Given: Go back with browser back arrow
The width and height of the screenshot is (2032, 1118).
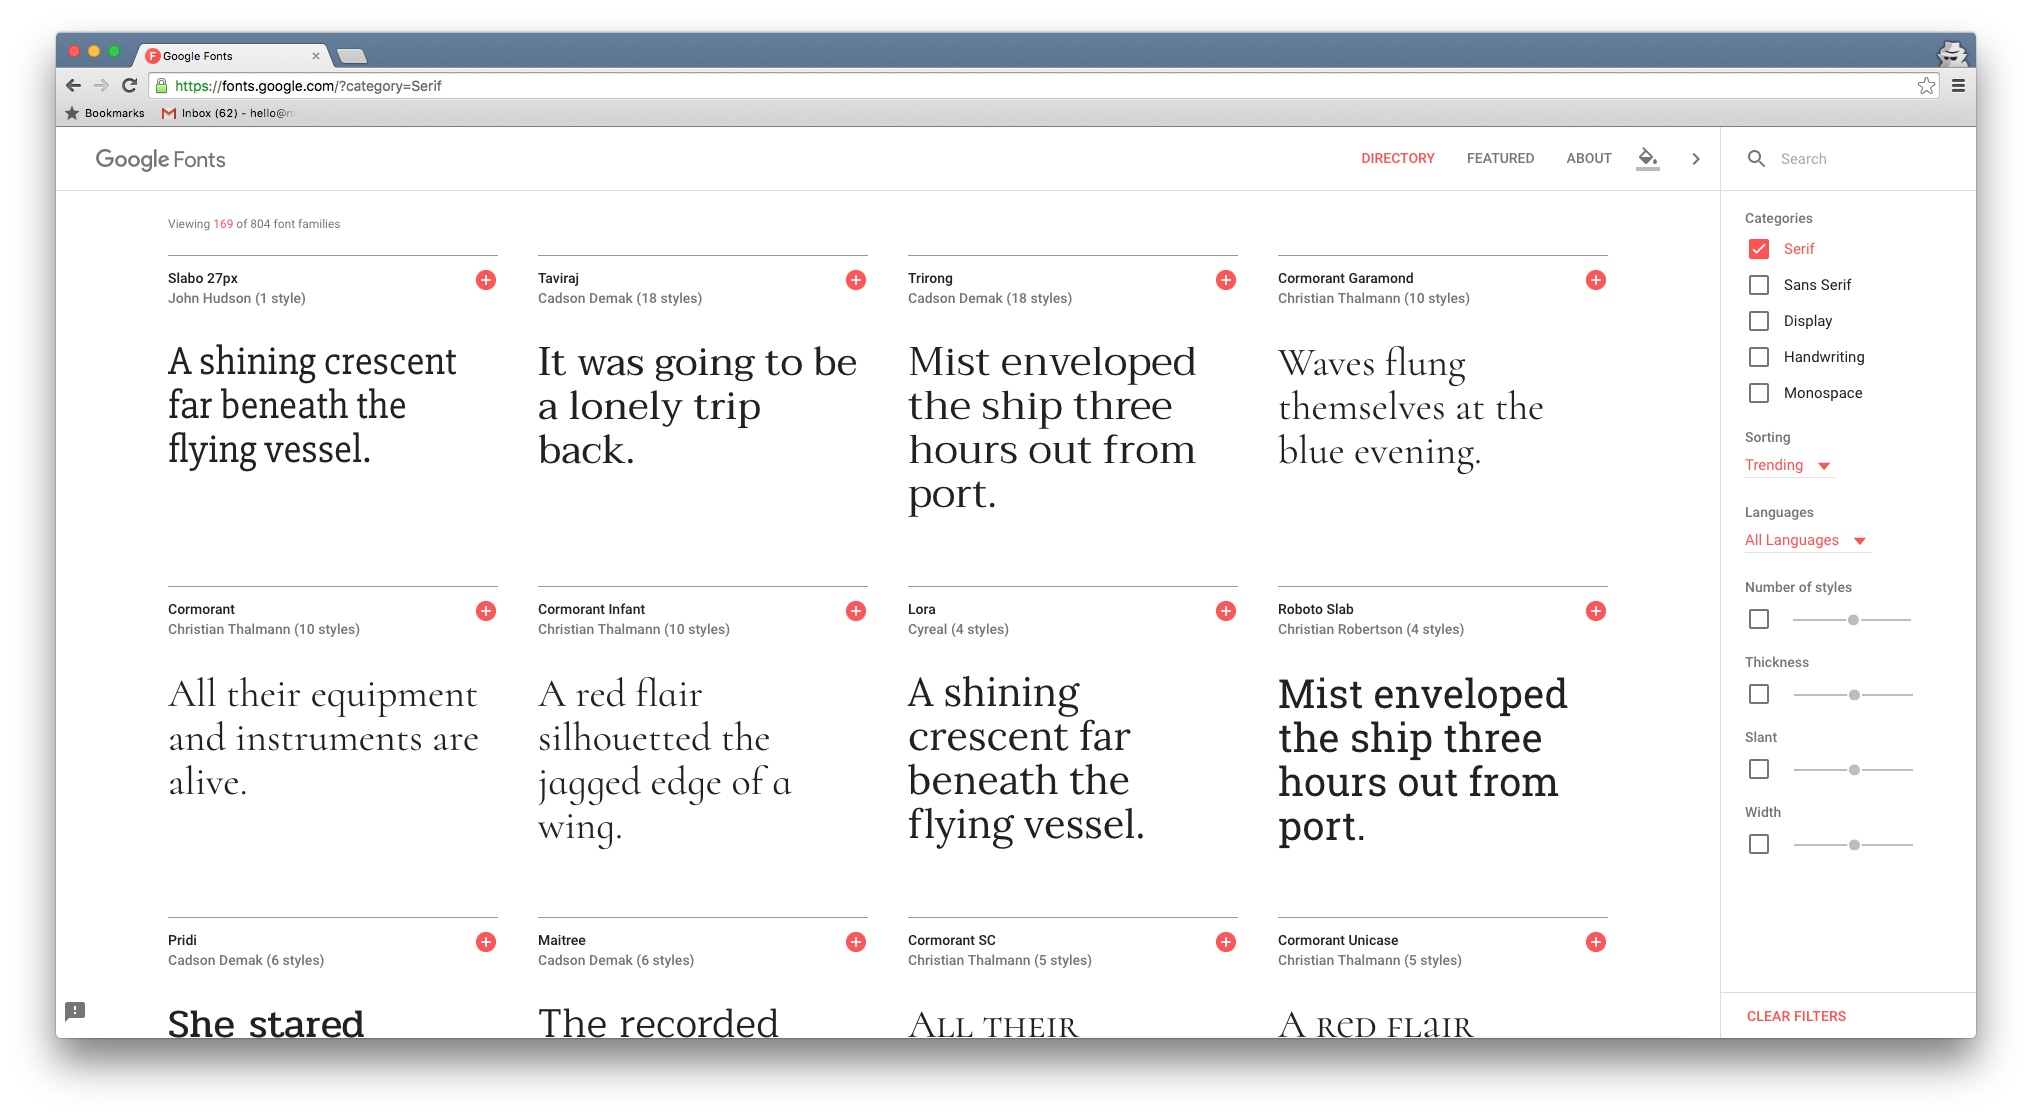Looking at the screenshot, I should click(73, 85).
